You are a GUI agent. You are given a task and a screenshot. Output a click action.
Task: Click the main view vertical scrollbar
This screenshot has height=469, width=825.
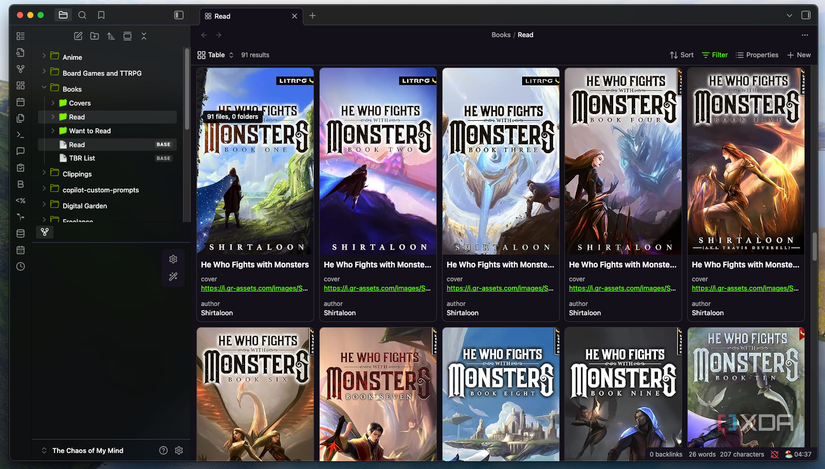tap(815, 245)
